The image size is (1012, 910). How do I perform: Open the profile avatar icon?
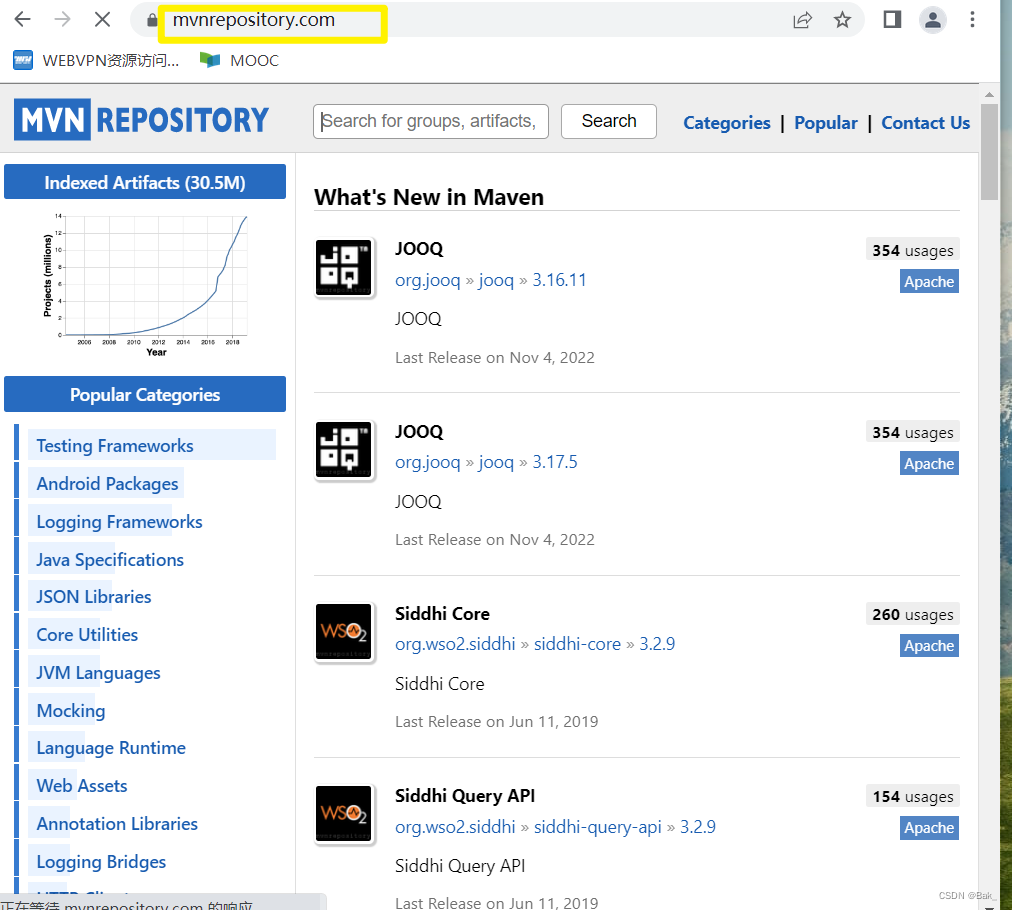(933, 19)
